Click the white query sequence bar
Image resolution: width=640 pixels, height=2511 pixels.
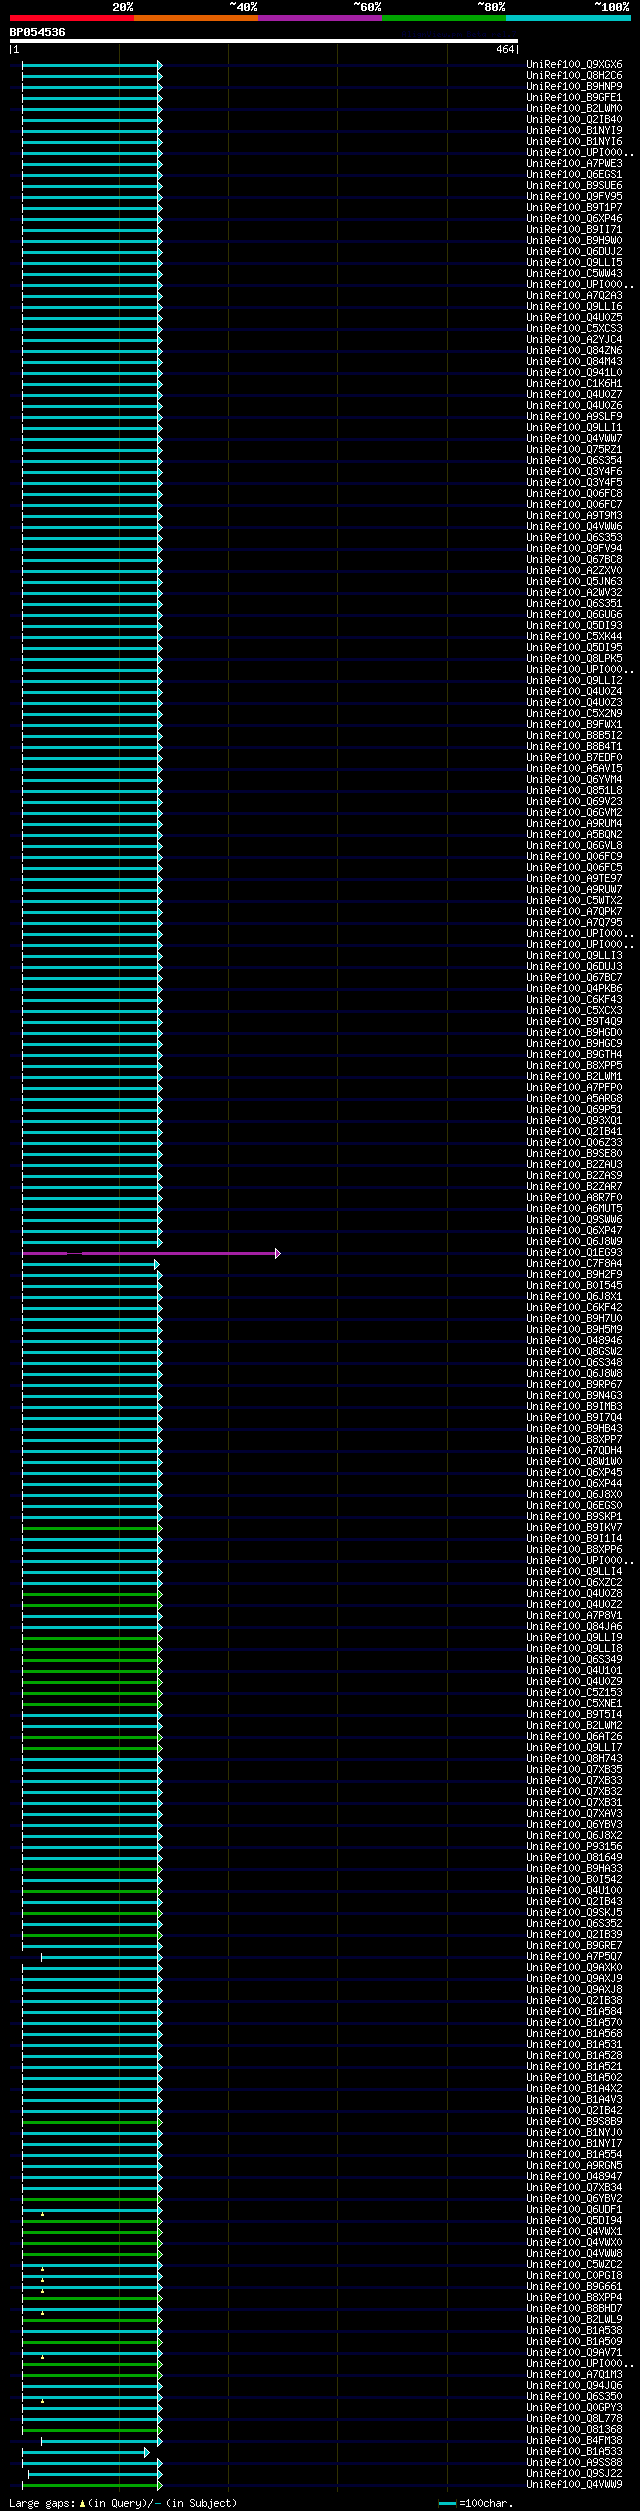click(264, 41)
